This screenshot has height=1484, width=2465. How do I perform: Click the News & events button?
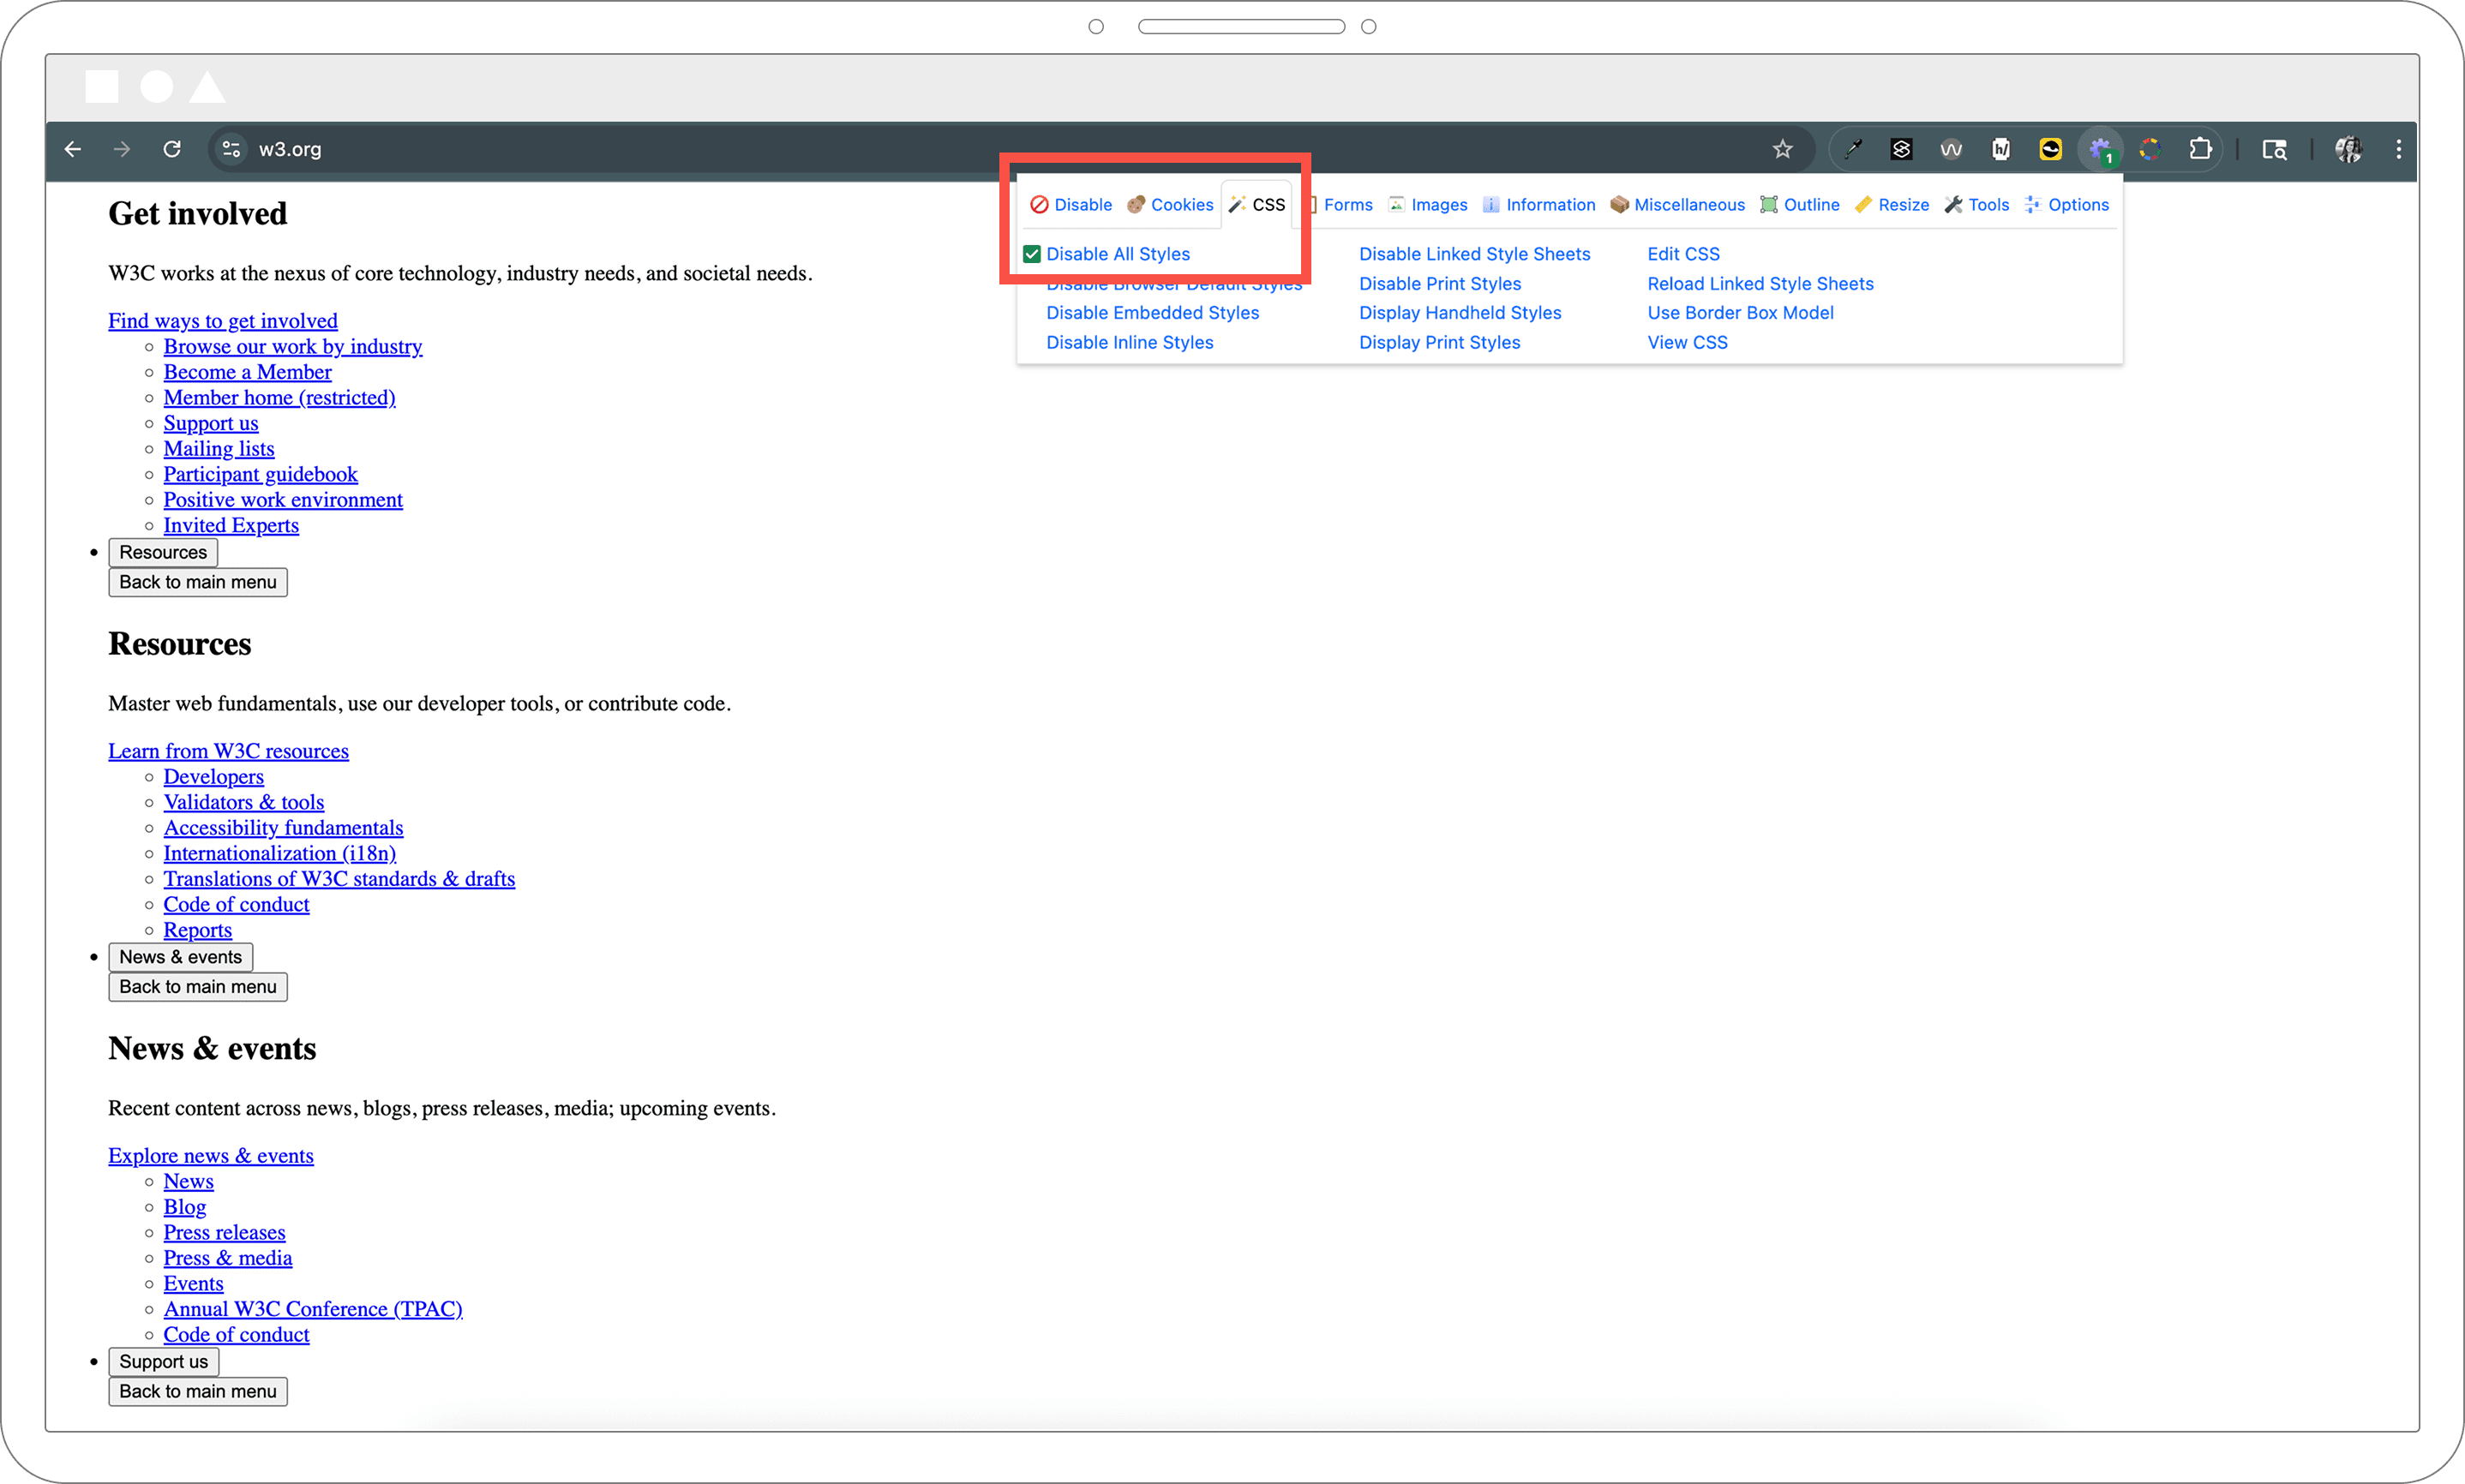pos(180,958)
